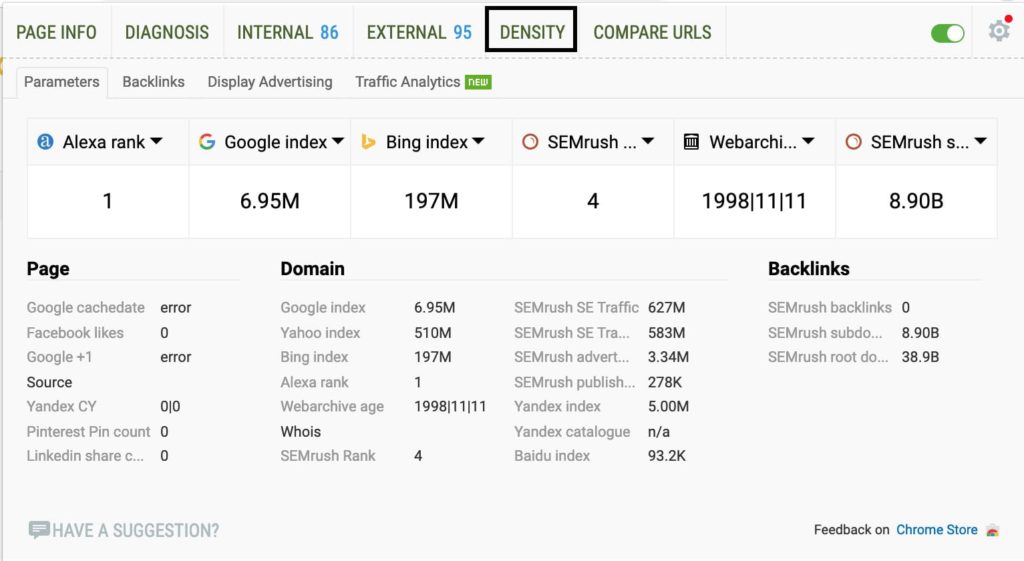Click the 583M SEMrush SE Tra... value
Viewport: 1024px width, 561px height.
(x=666, y=332)
